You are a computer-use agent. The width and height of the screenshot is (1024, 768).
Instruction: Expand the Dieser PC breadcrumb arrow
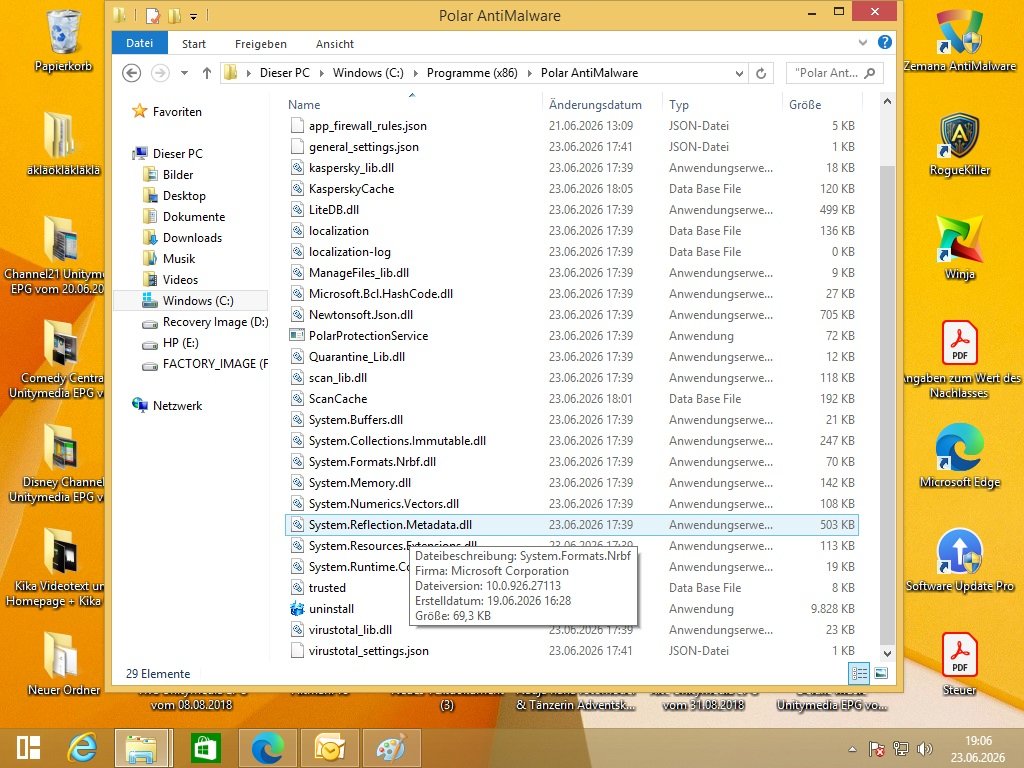[321, 73]
